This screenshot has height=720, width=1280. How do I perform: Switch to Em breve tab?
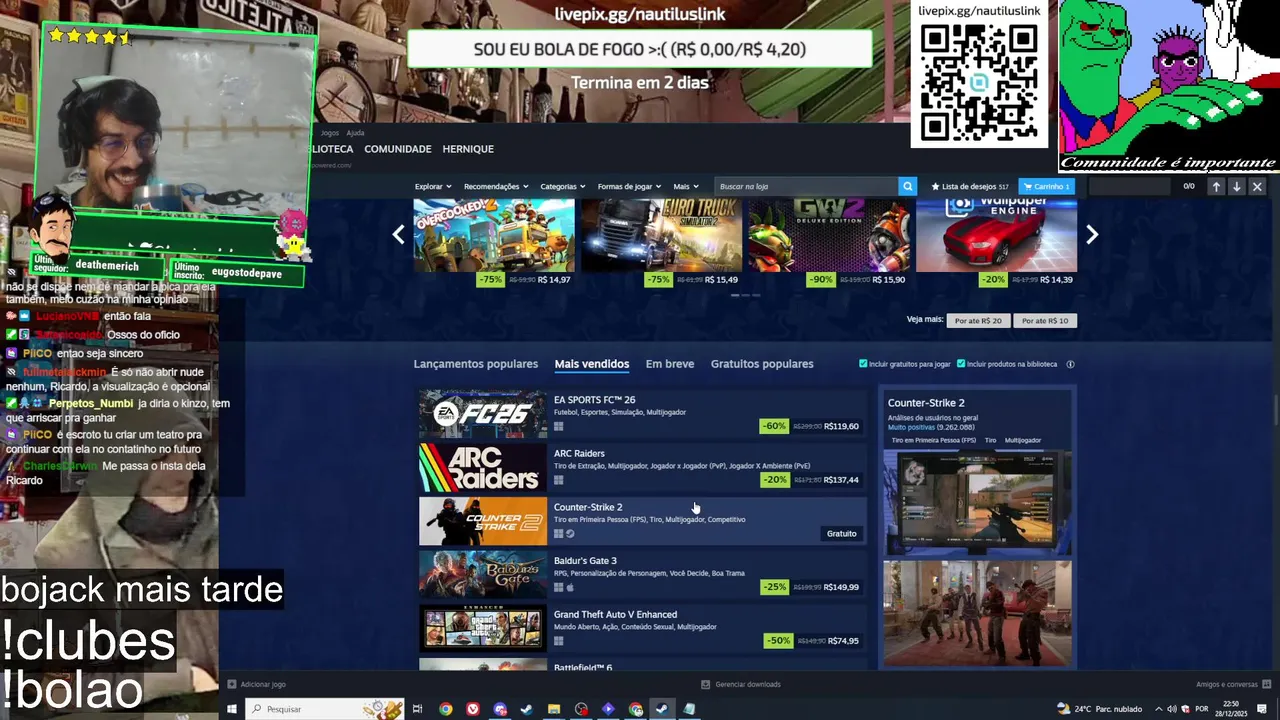(670, 364)
